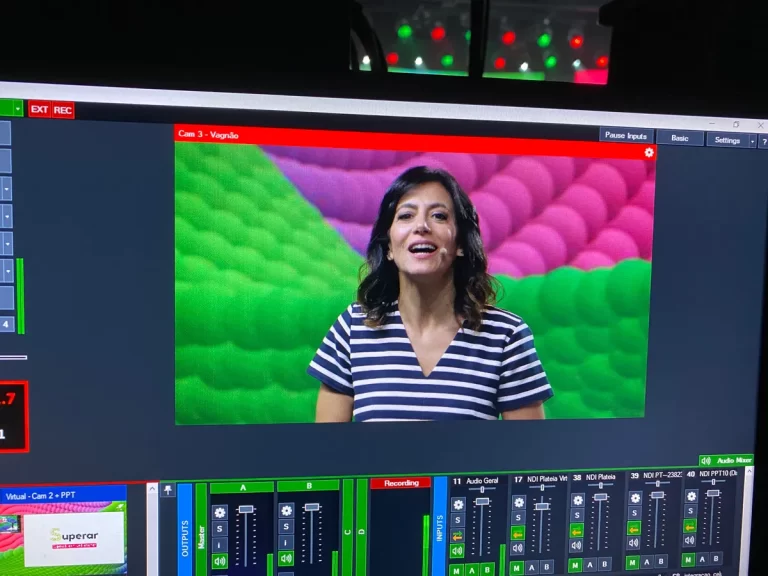Toggle the REC recording button
The width and height of the screenshot is (768, 576).
pyautogui.click(x=62, y=110)
